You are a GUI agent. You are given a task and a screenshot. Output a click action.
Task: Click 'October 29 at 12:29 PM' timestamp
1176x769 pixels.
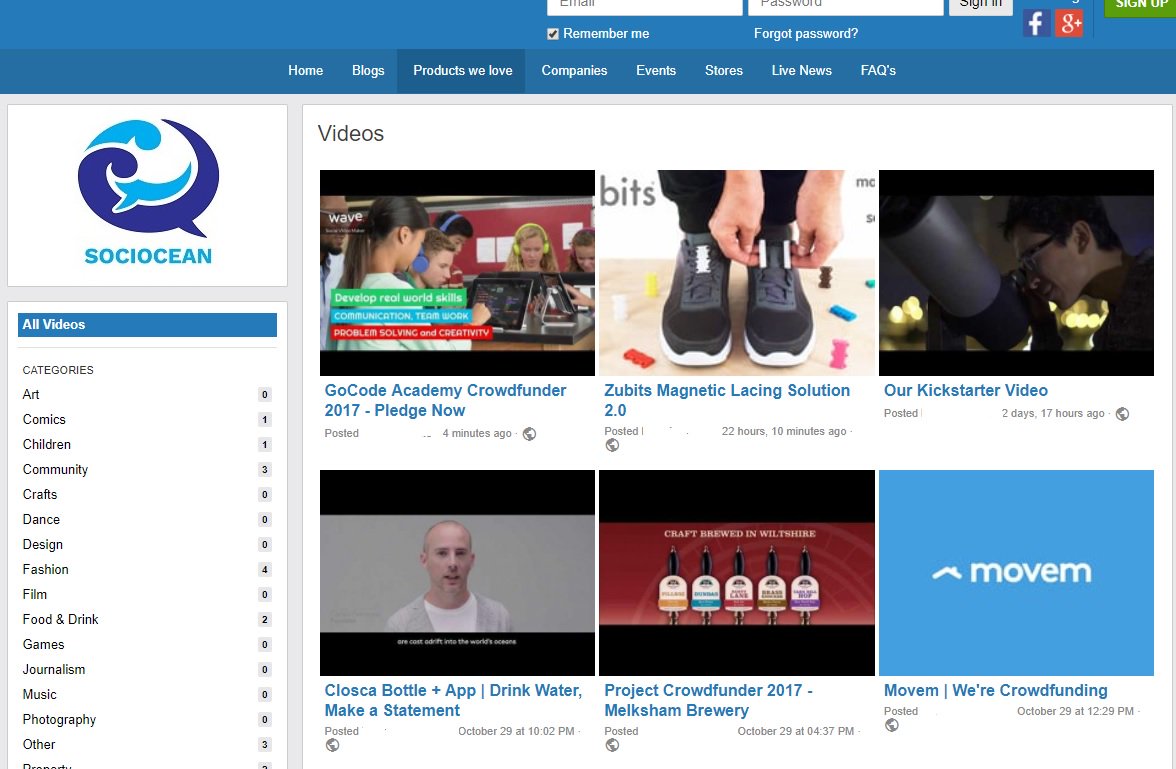tap(1076, 711)
